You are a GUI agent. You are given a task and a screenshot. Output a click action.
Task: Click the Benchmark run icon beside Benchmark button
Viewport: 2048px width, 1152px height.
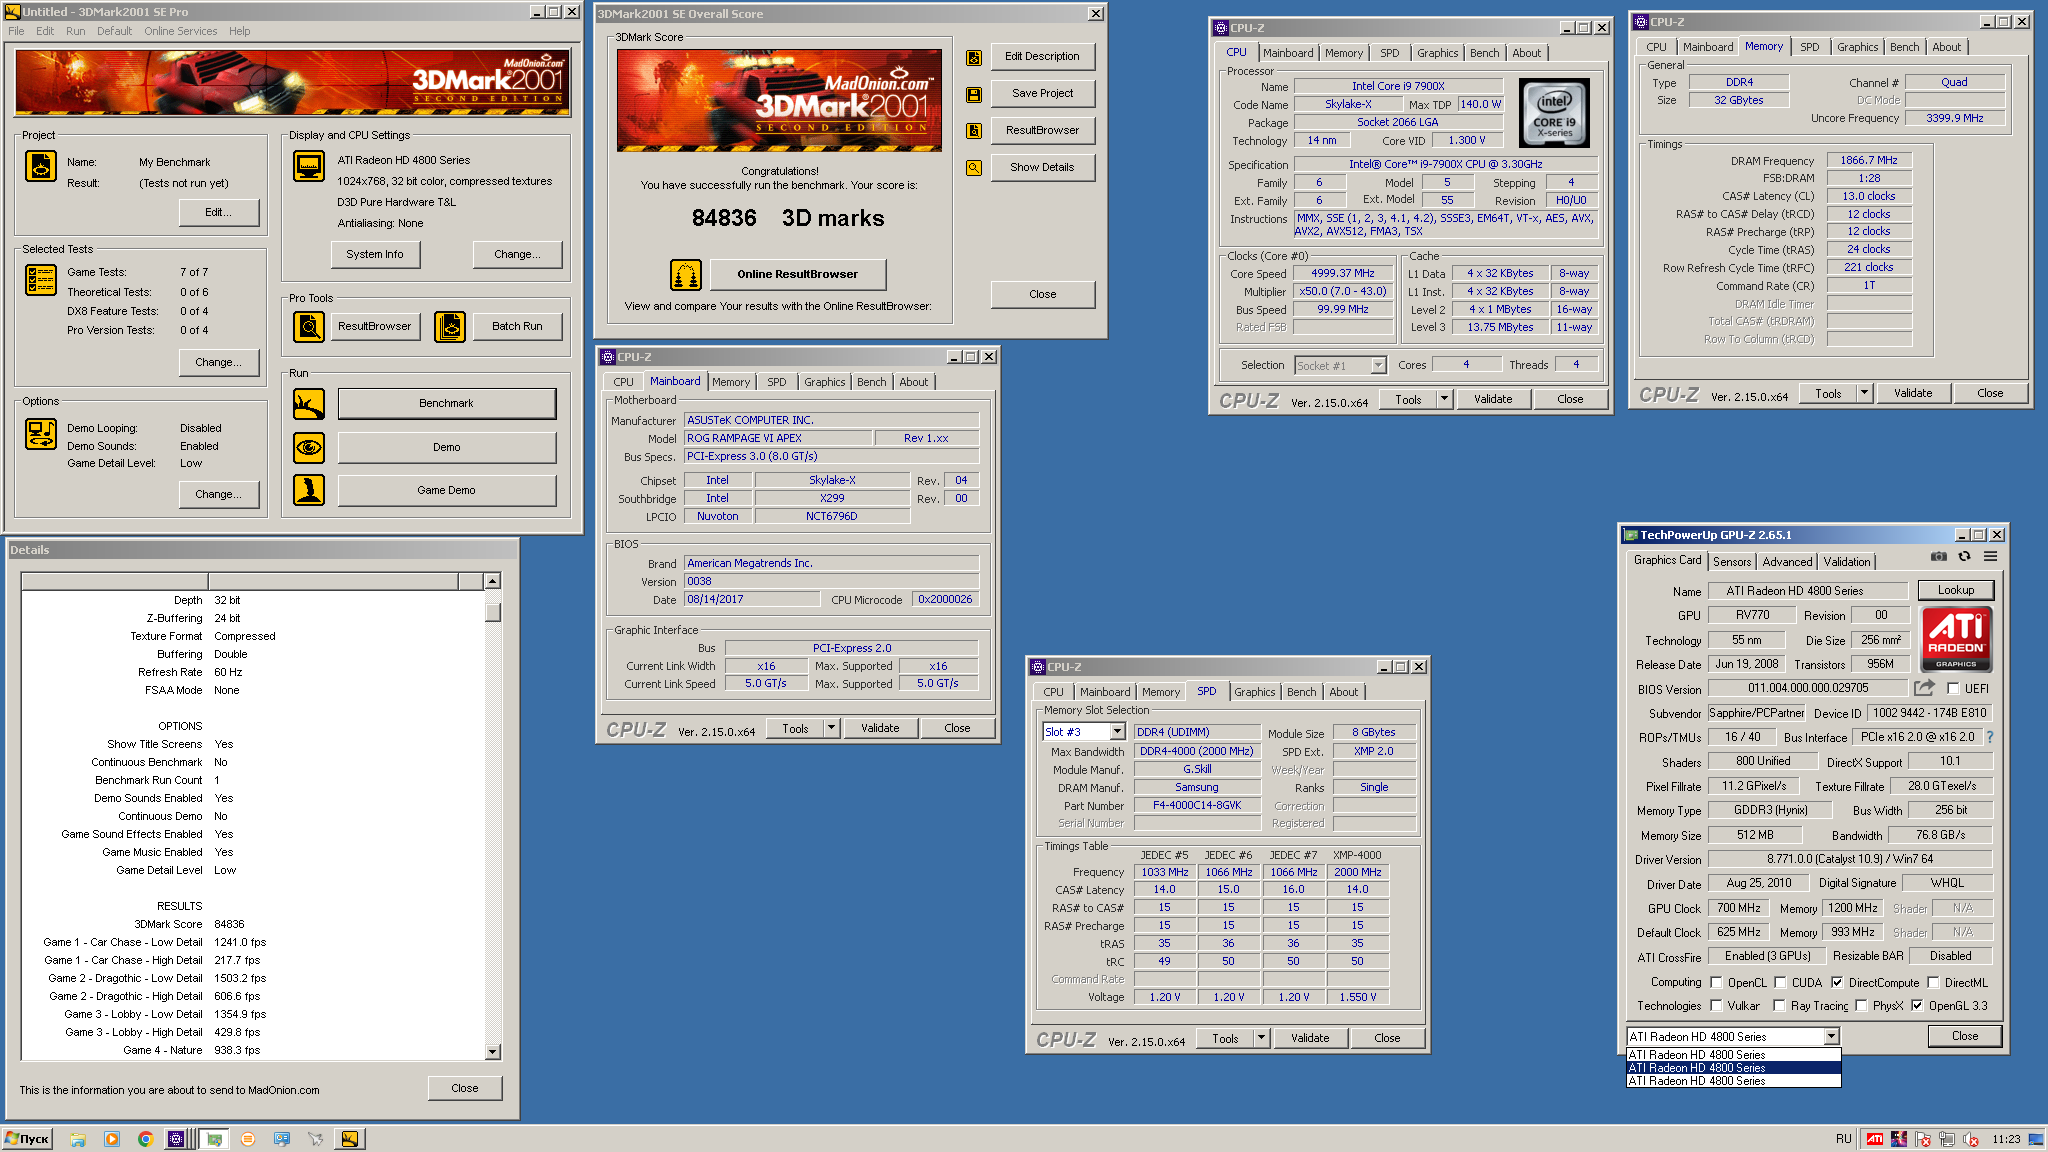[x=309, y=404]
